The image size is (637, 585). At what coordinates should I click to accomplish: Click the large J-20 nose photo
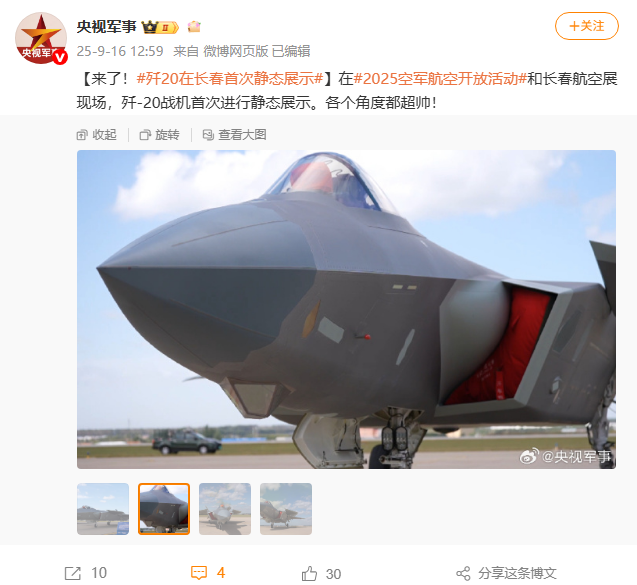[346, 309]
